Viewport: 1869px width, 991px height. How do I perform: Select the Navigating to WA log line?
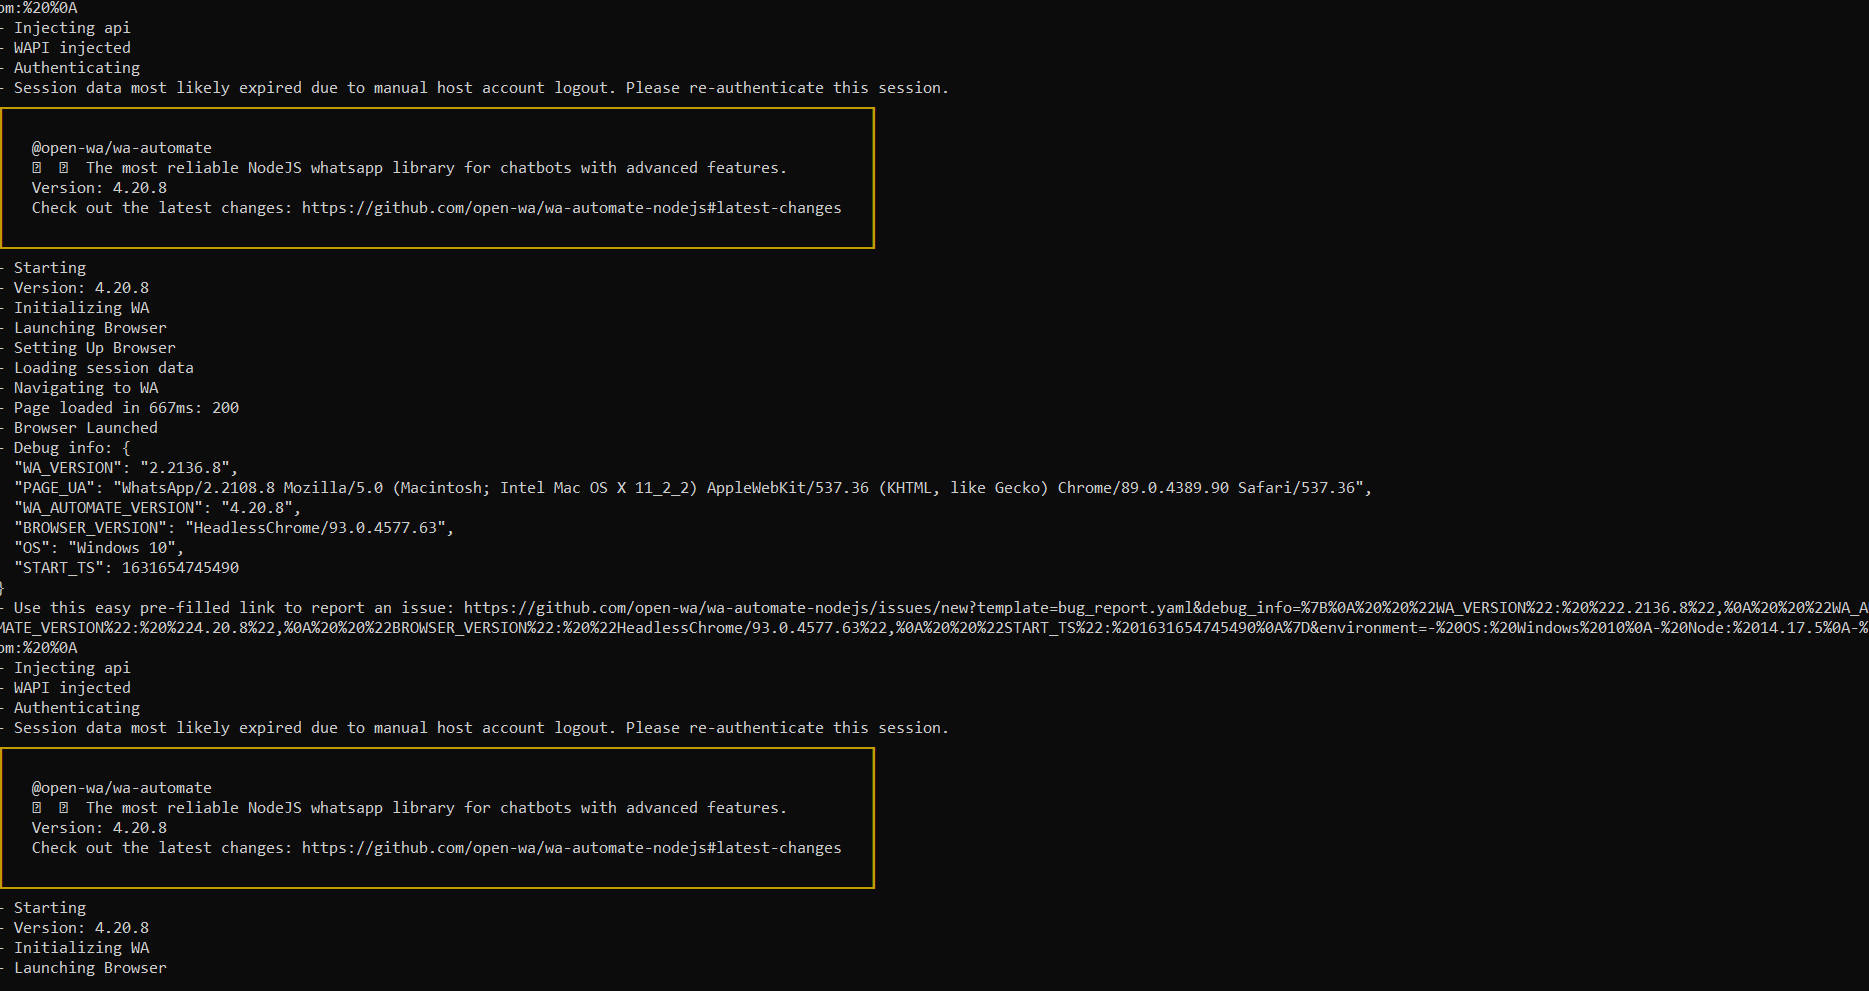(86, 387)
